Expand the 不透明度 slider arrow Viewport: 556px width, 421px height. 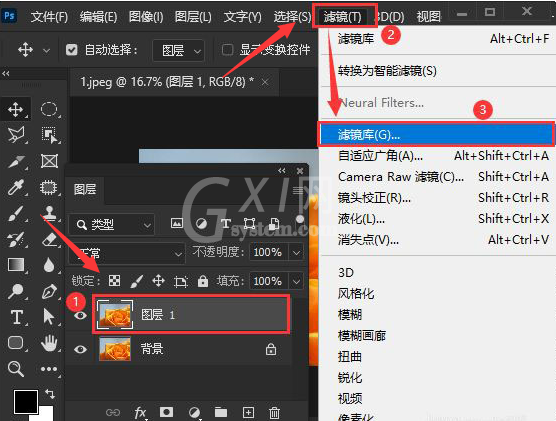[x=296, y=253]
